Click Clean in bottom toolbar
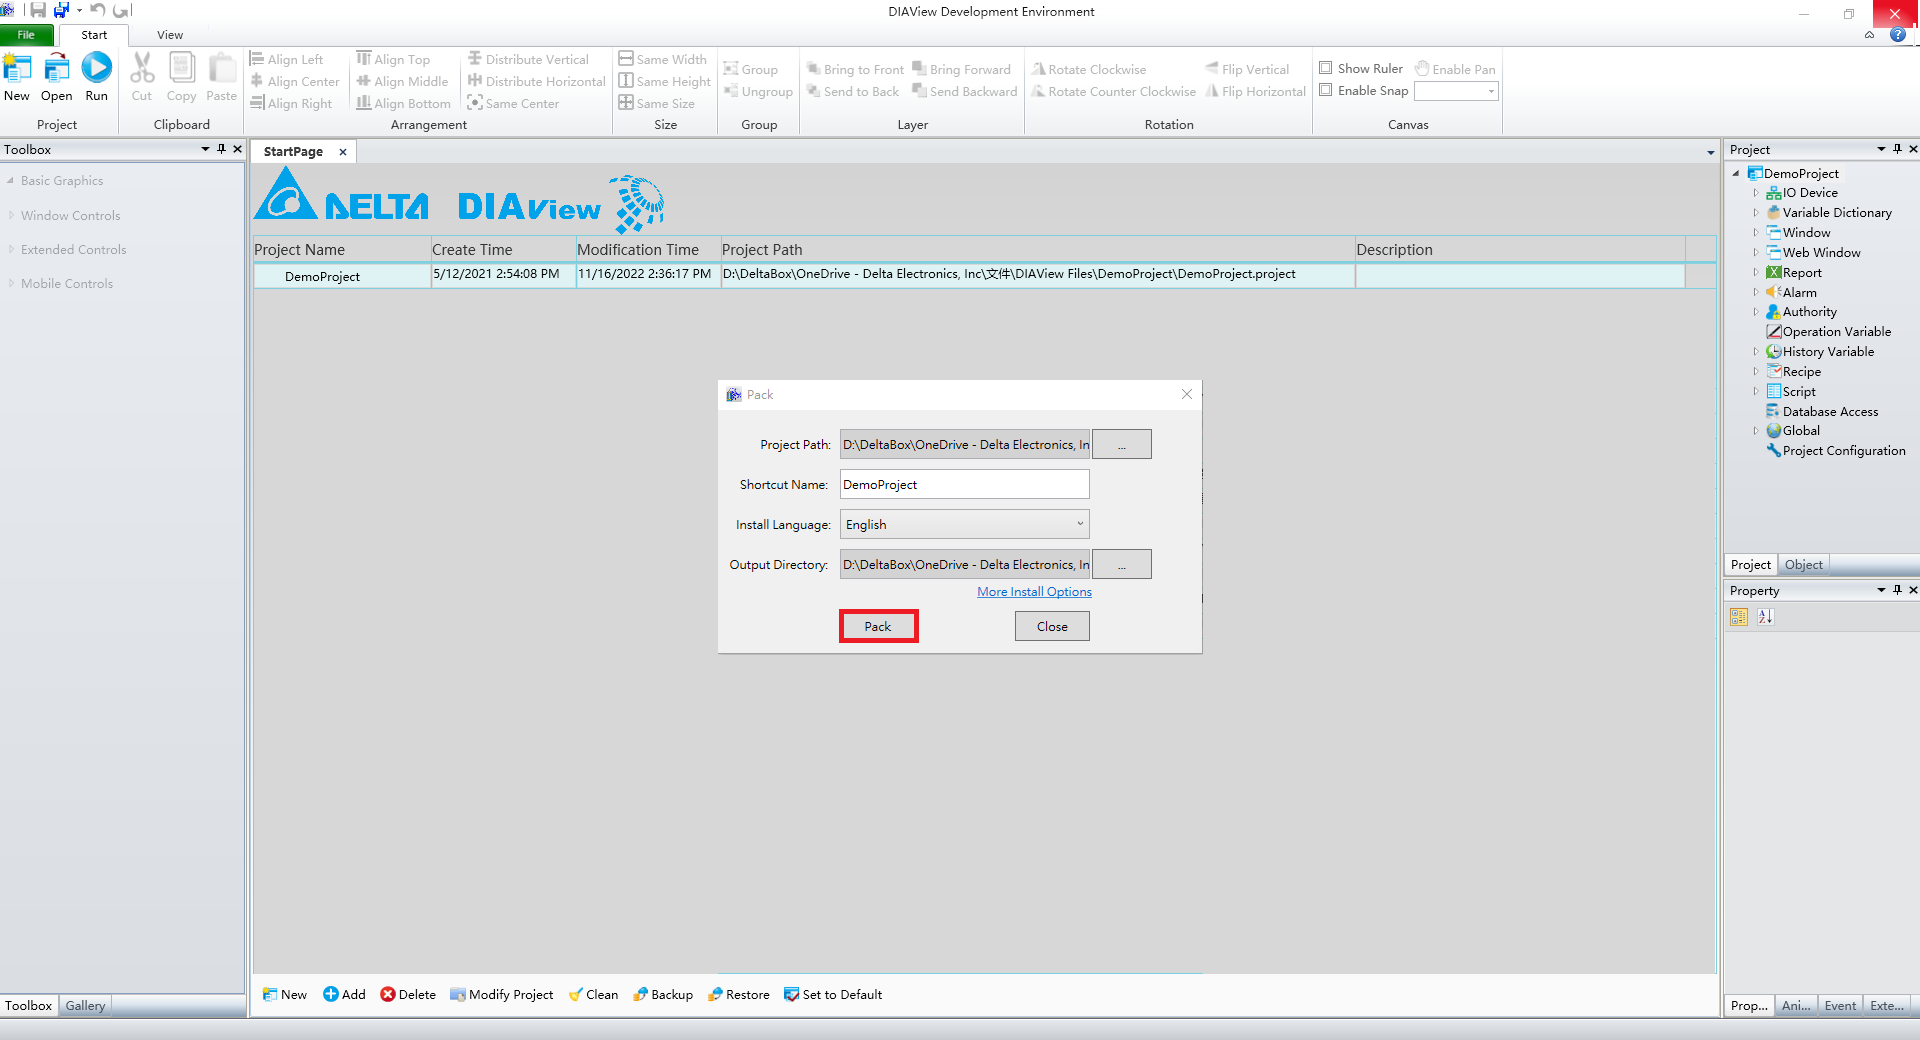Viewport: 1920px width, 1040px height. [x=593, y=994]
